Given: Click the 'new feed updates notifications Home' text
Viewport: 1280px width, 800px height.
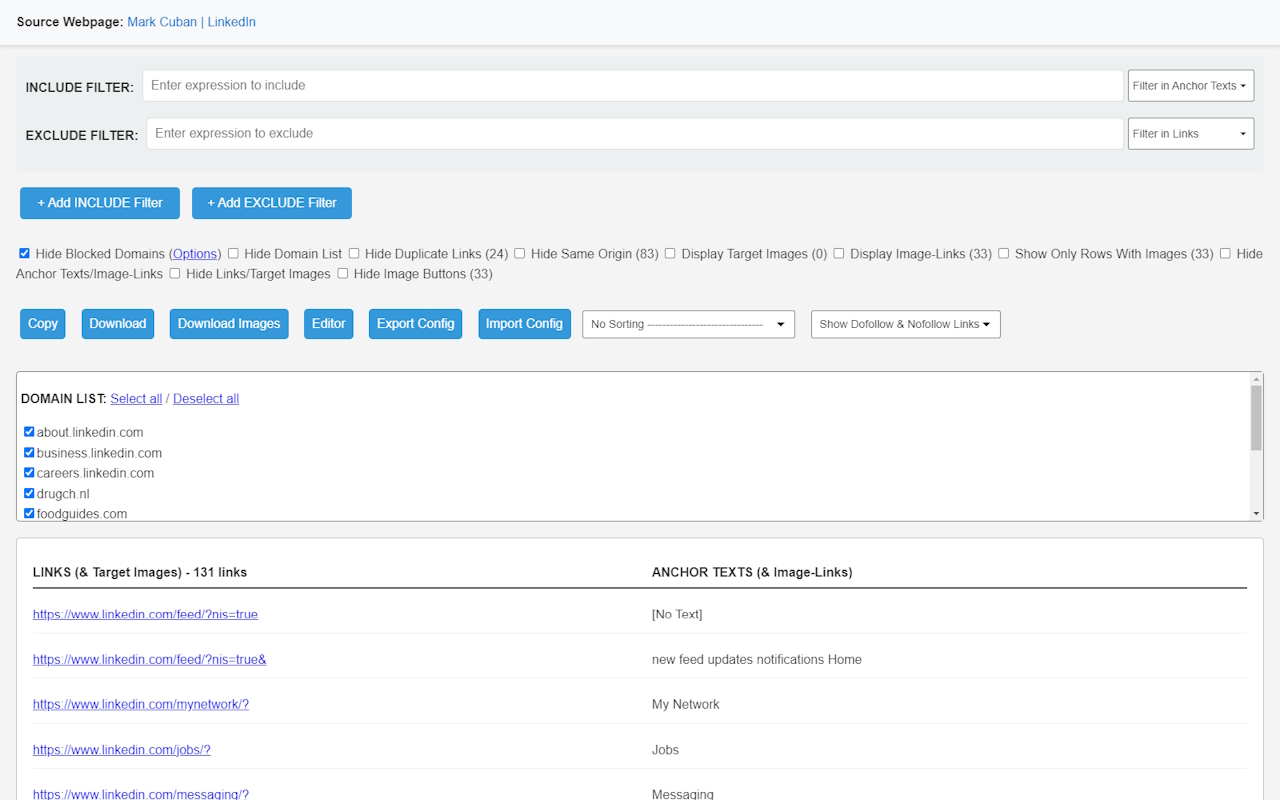Looking at the screenshot, I should 757,659.
